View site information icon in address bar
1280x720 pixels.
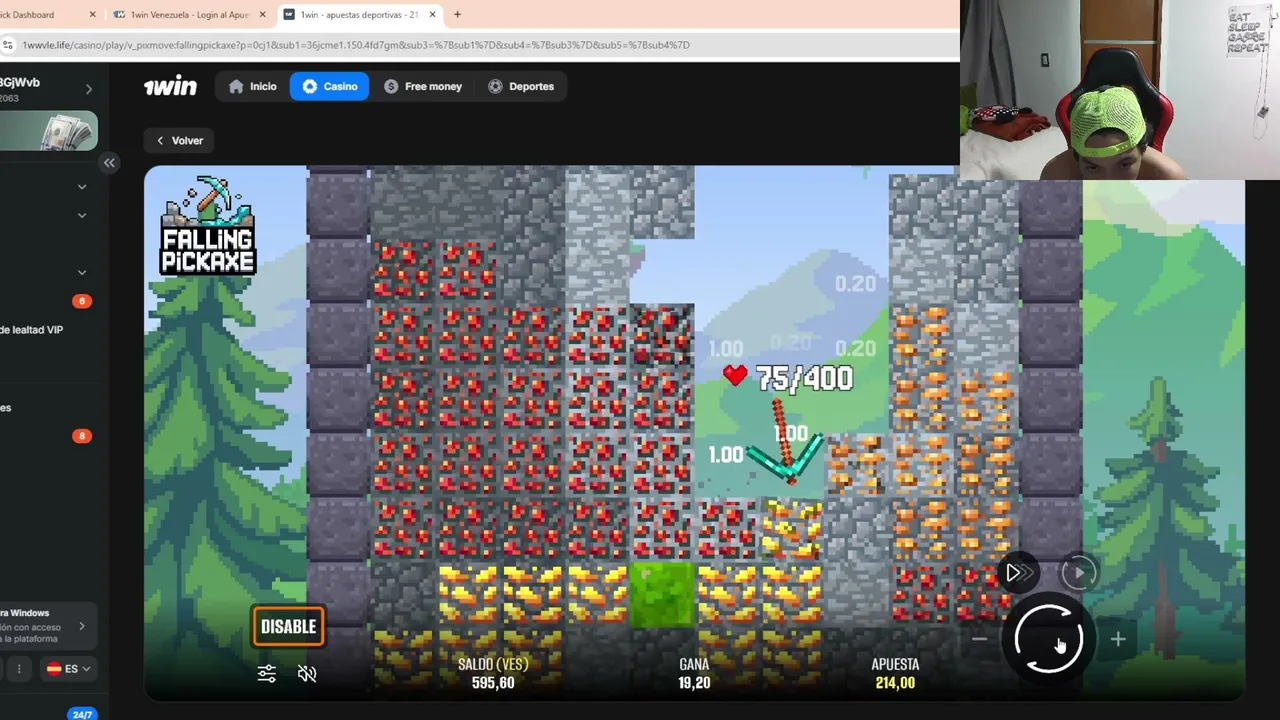[9, 45]
